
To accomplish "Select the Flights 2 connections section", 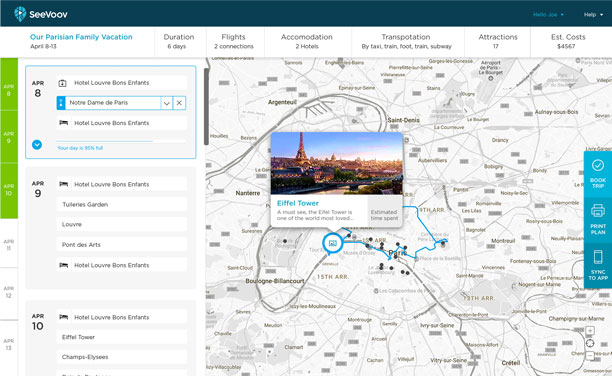I will click(x=233, y=41).
